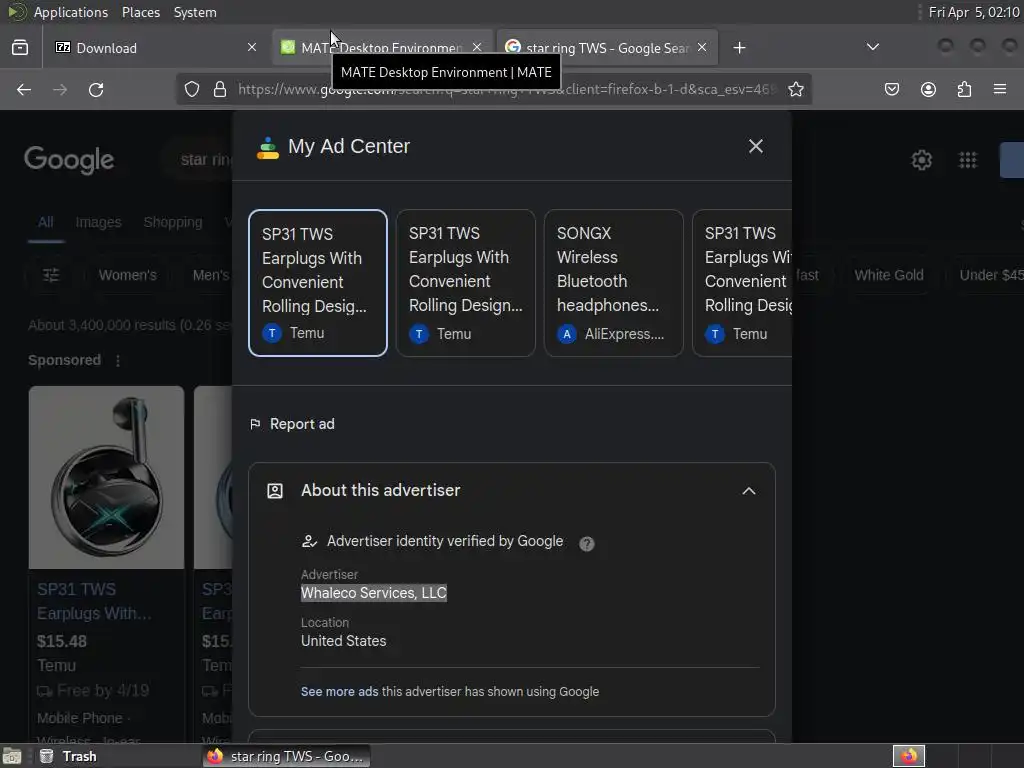Viewport: 1024px width, 768px height.
Task: Go back with the browser back arrow
Action: tap(24, 89)
